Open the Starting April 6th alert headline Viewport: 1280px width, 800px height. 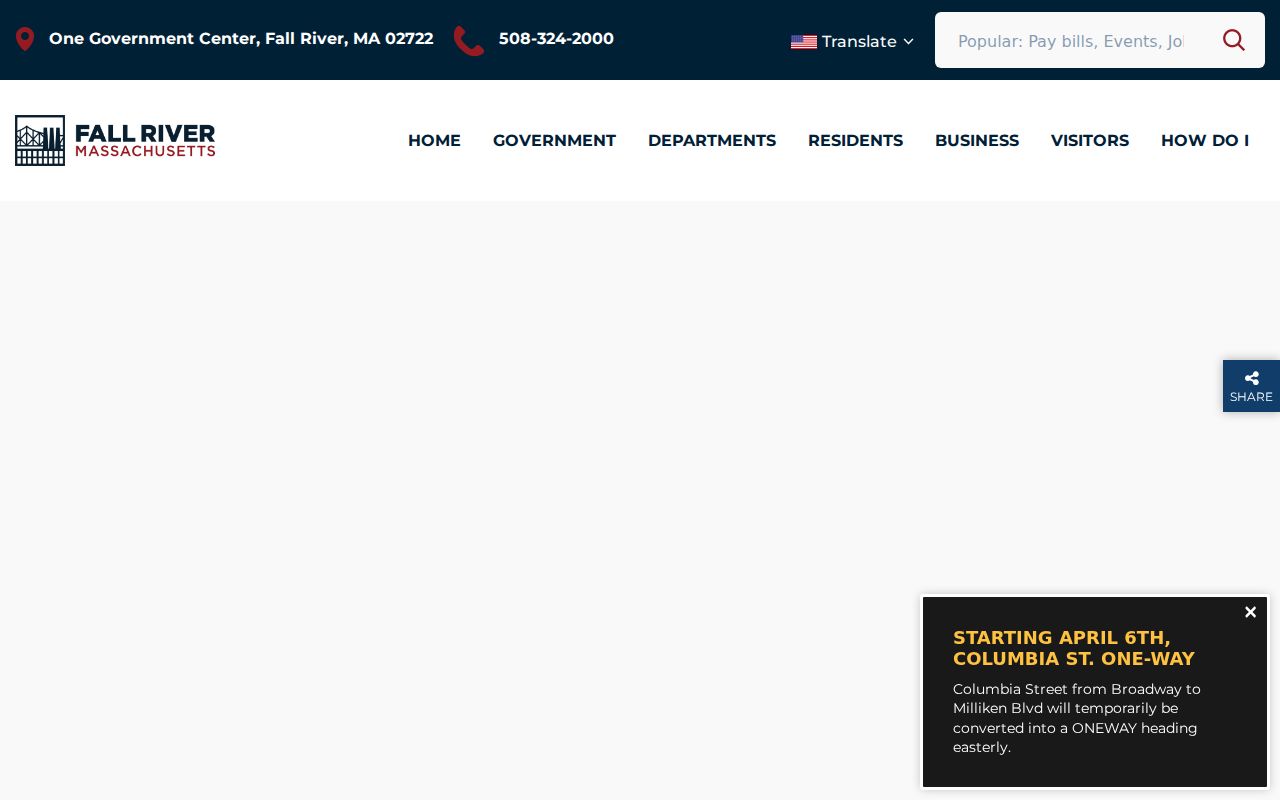pos(1074,648)
